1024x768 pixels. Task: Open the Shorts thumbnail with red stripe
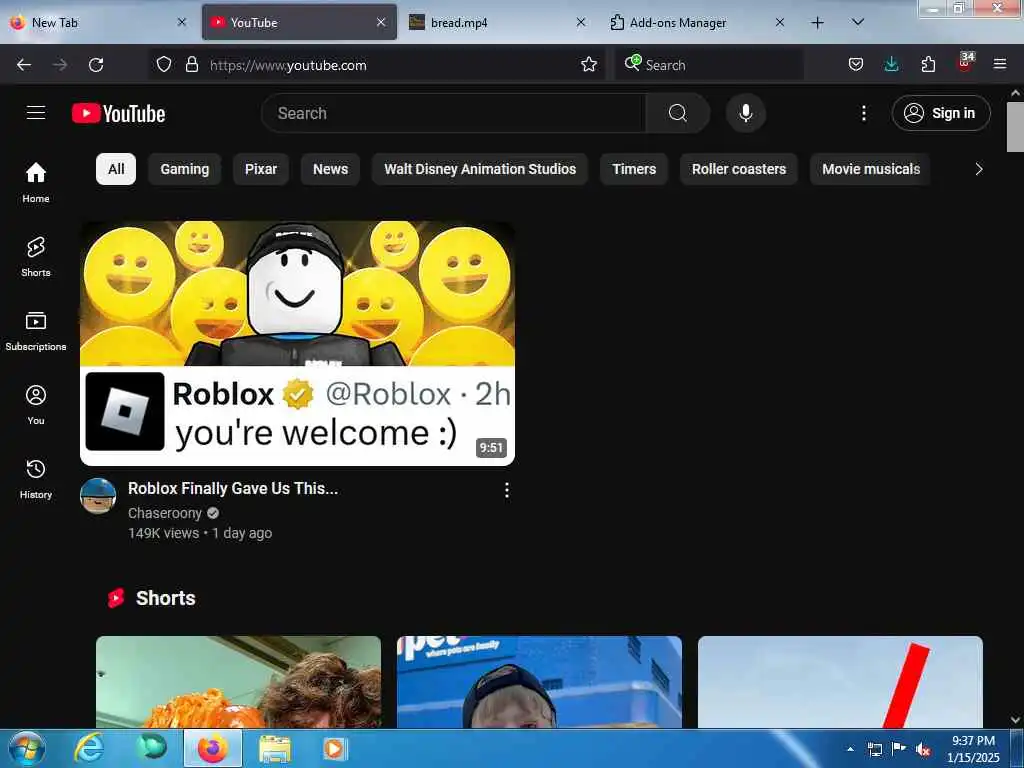840,682
